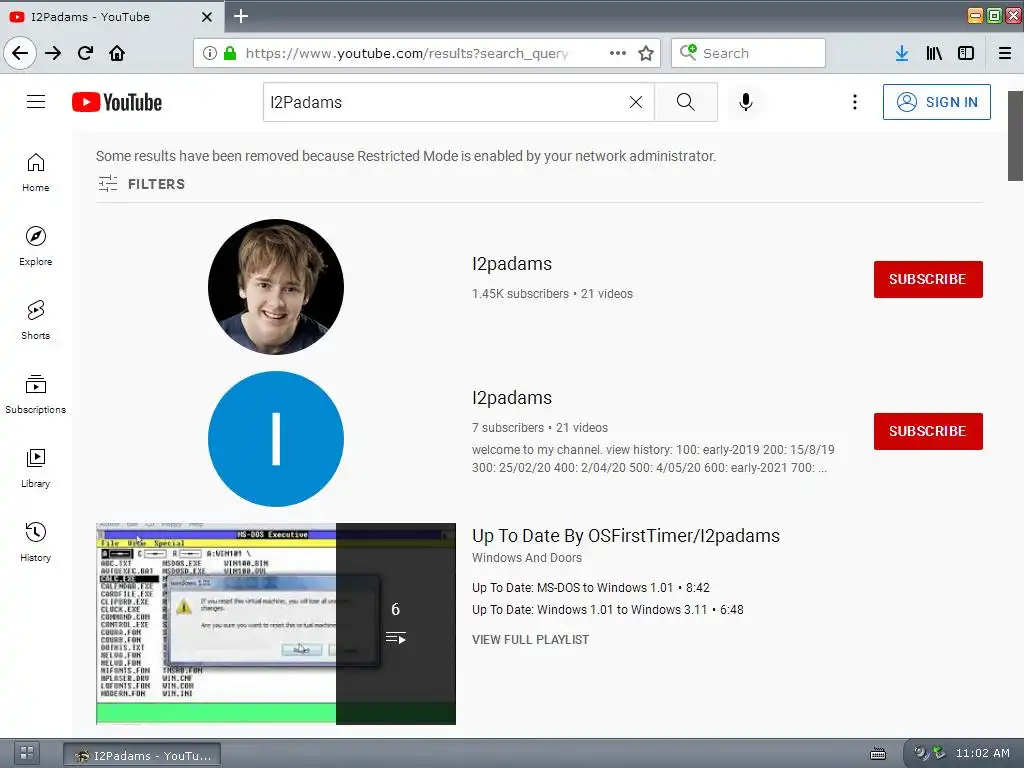Image resolution: width=1024 pixels, height=768 pixels.
Task: Select the I2Padams YouTube taskbar window button
Action: click(x=142, y=755)
